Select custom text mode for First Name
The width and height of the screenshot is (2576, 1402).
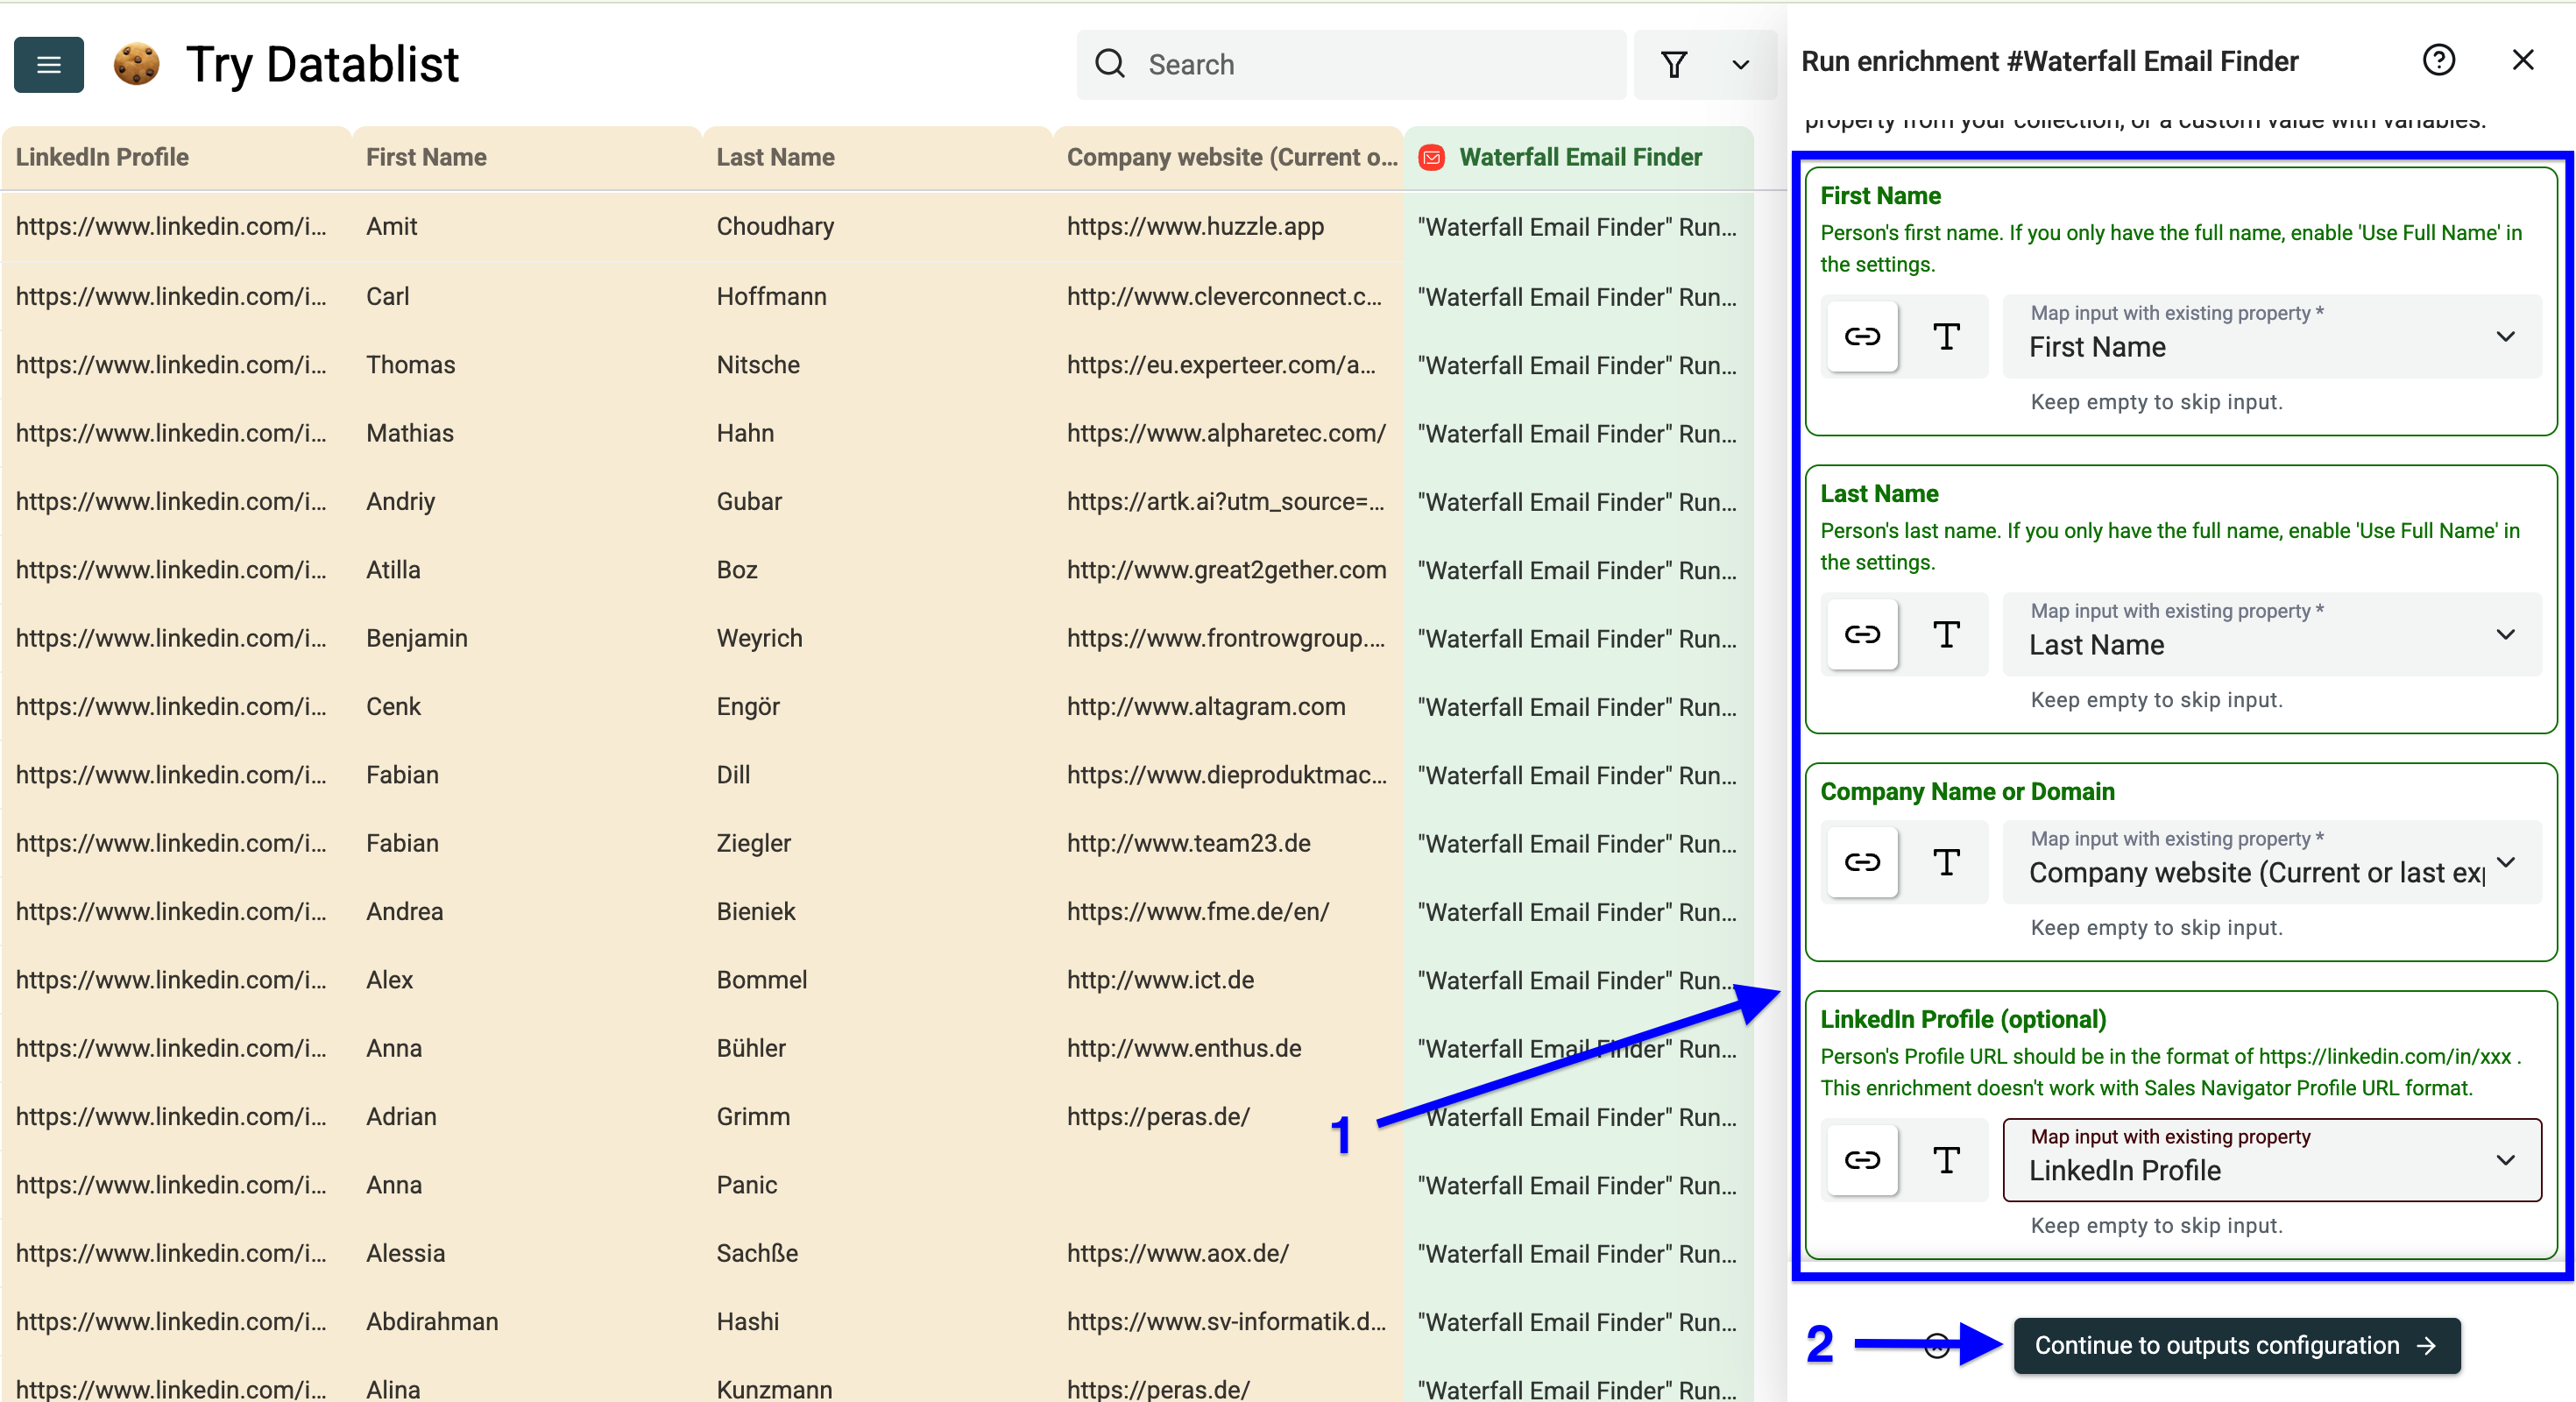(x=1946, y=337)
